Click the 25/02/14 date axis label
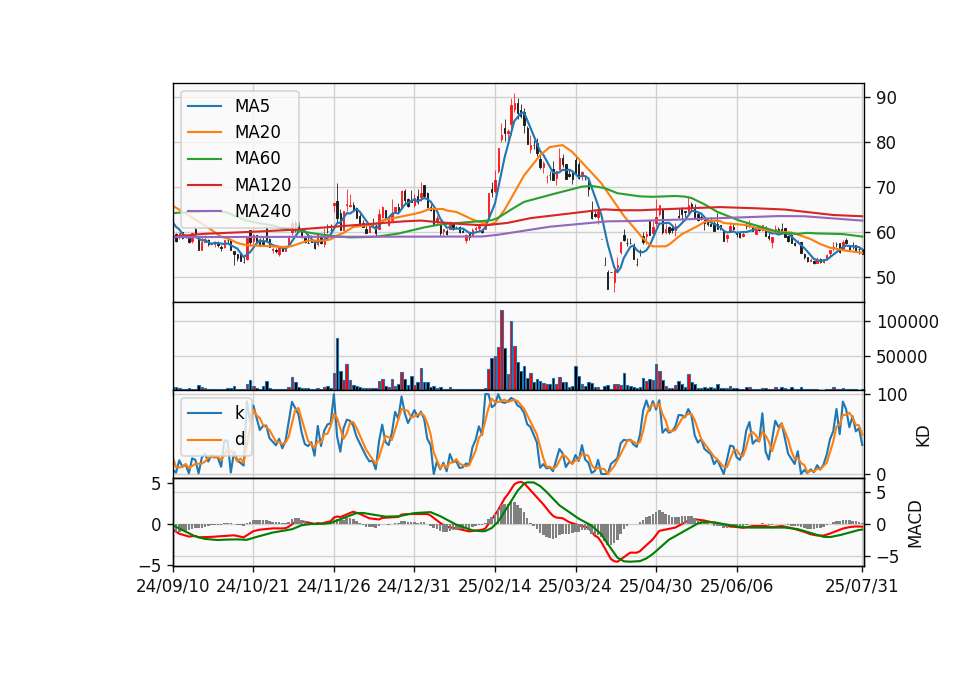 point(495,586)
